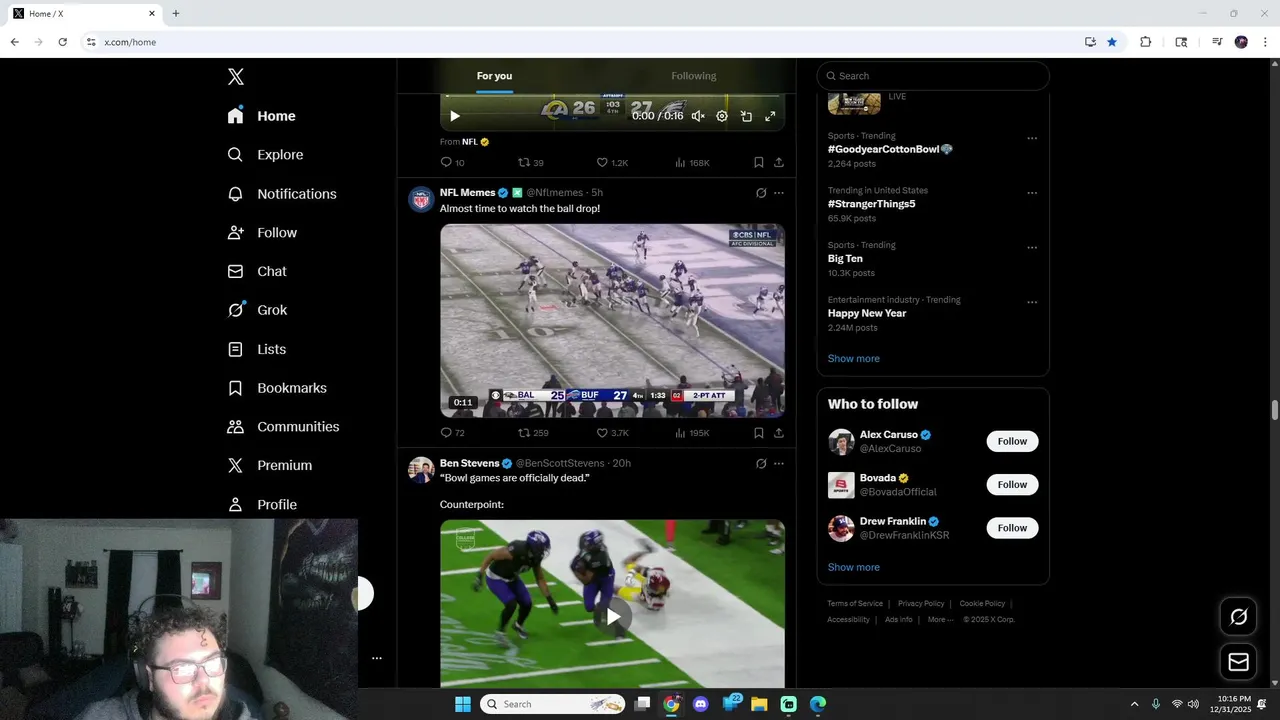
Task: Like the NFL post with 1.2K likes
Action: point(612,162)
